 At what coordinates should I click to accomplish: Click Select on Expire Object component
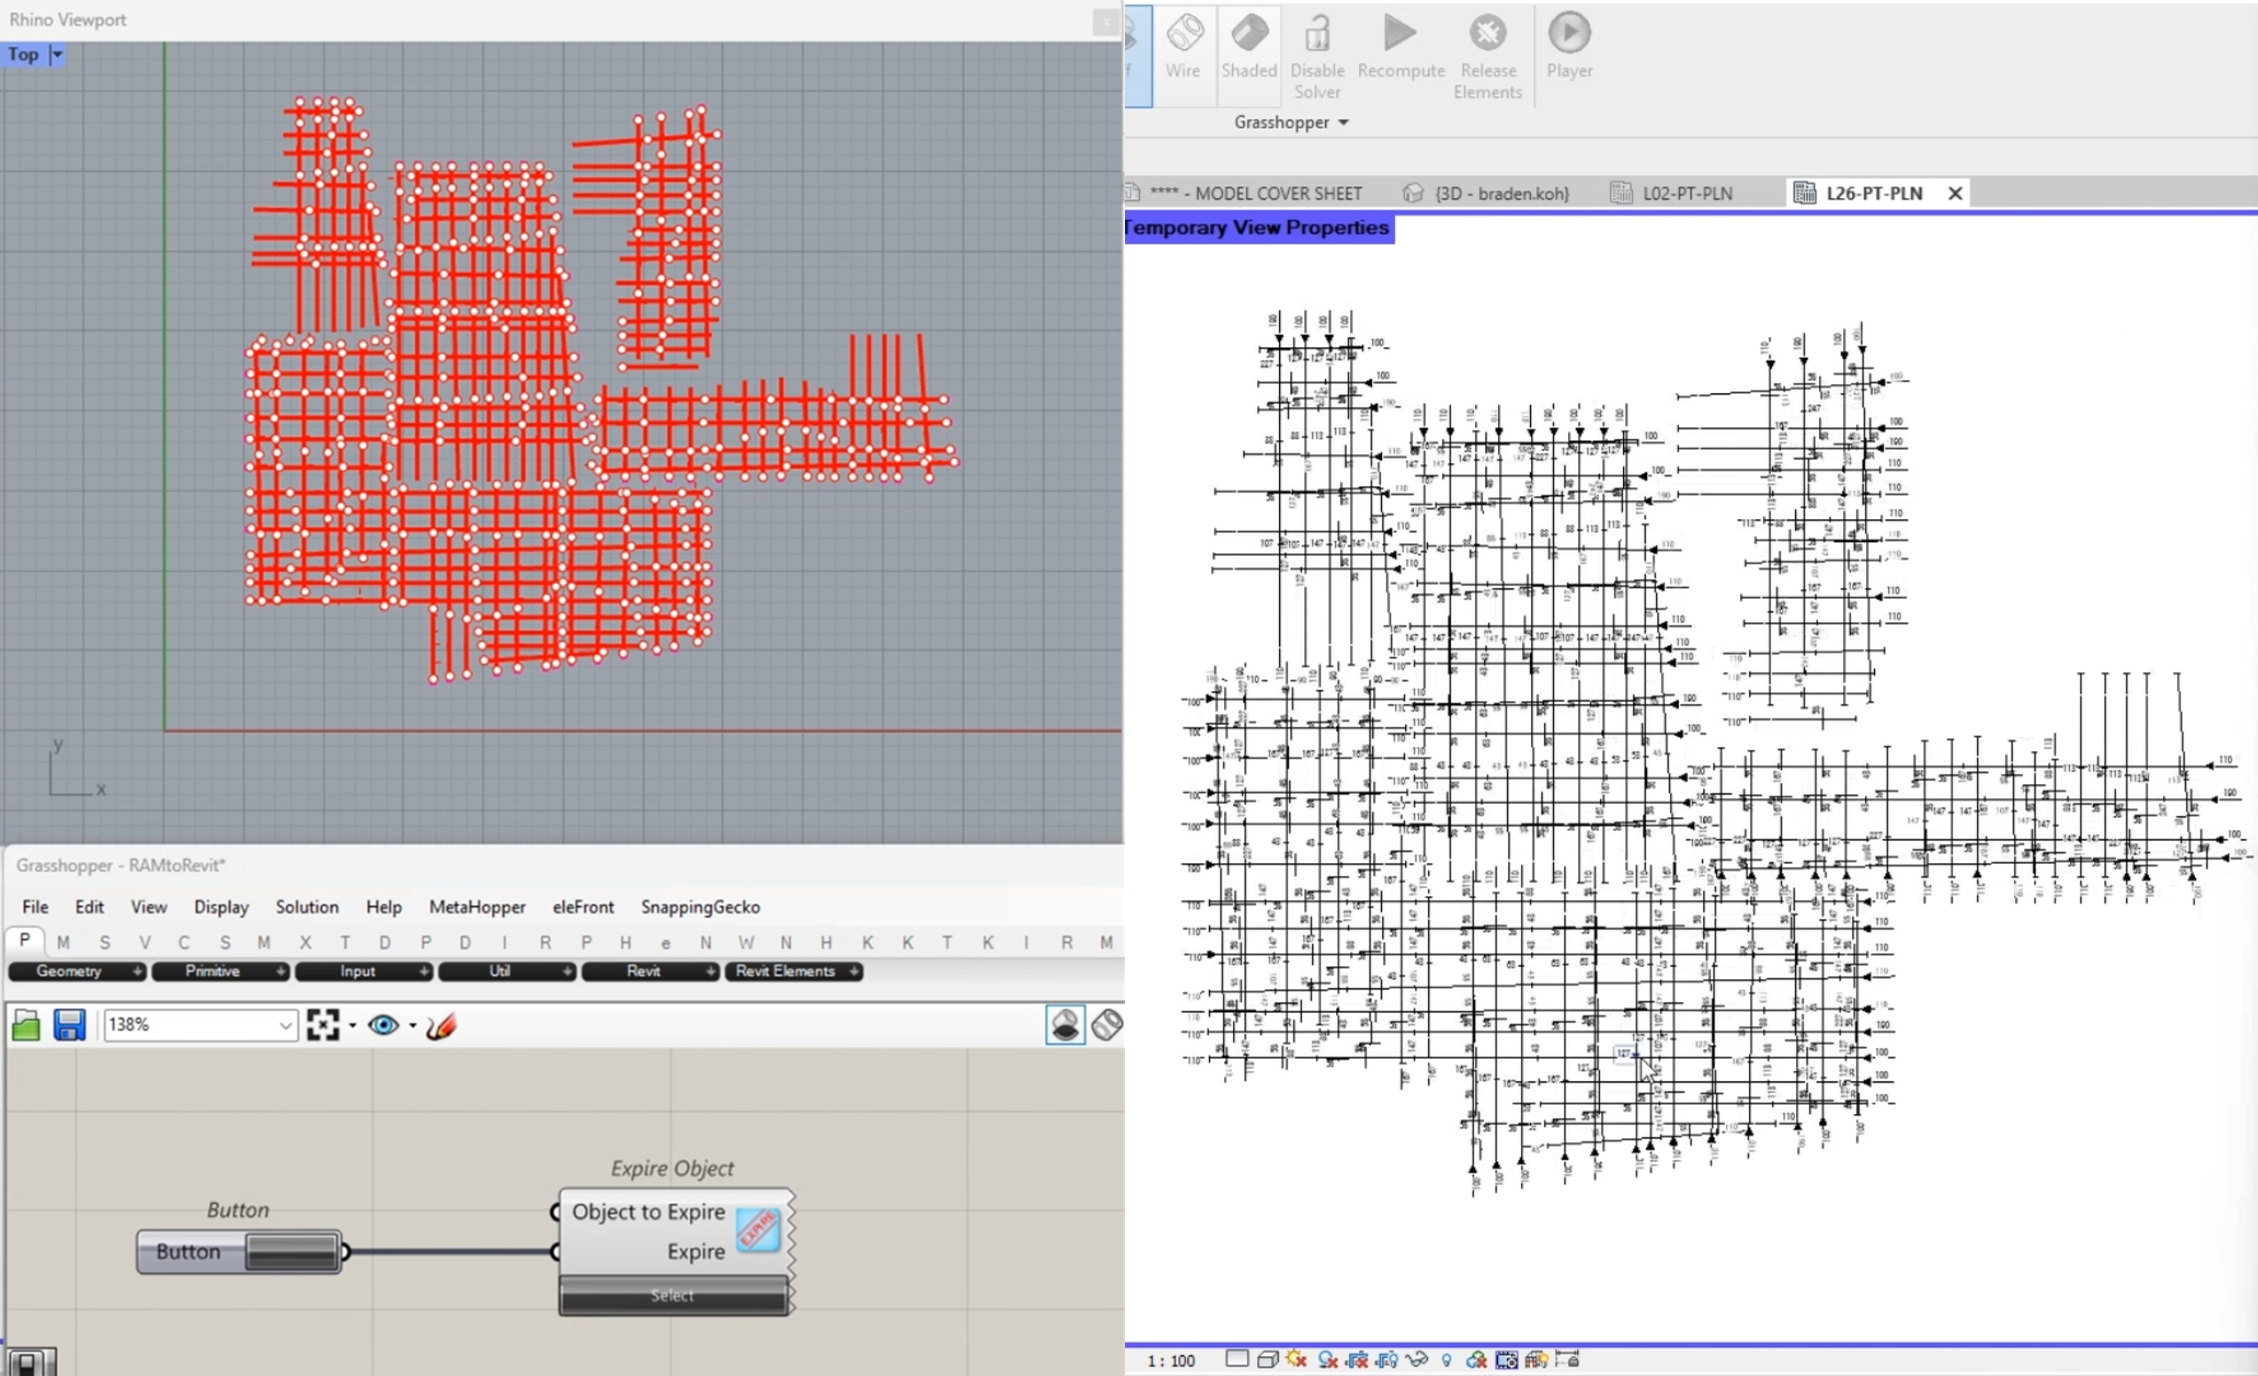(x=672, y=1295)
